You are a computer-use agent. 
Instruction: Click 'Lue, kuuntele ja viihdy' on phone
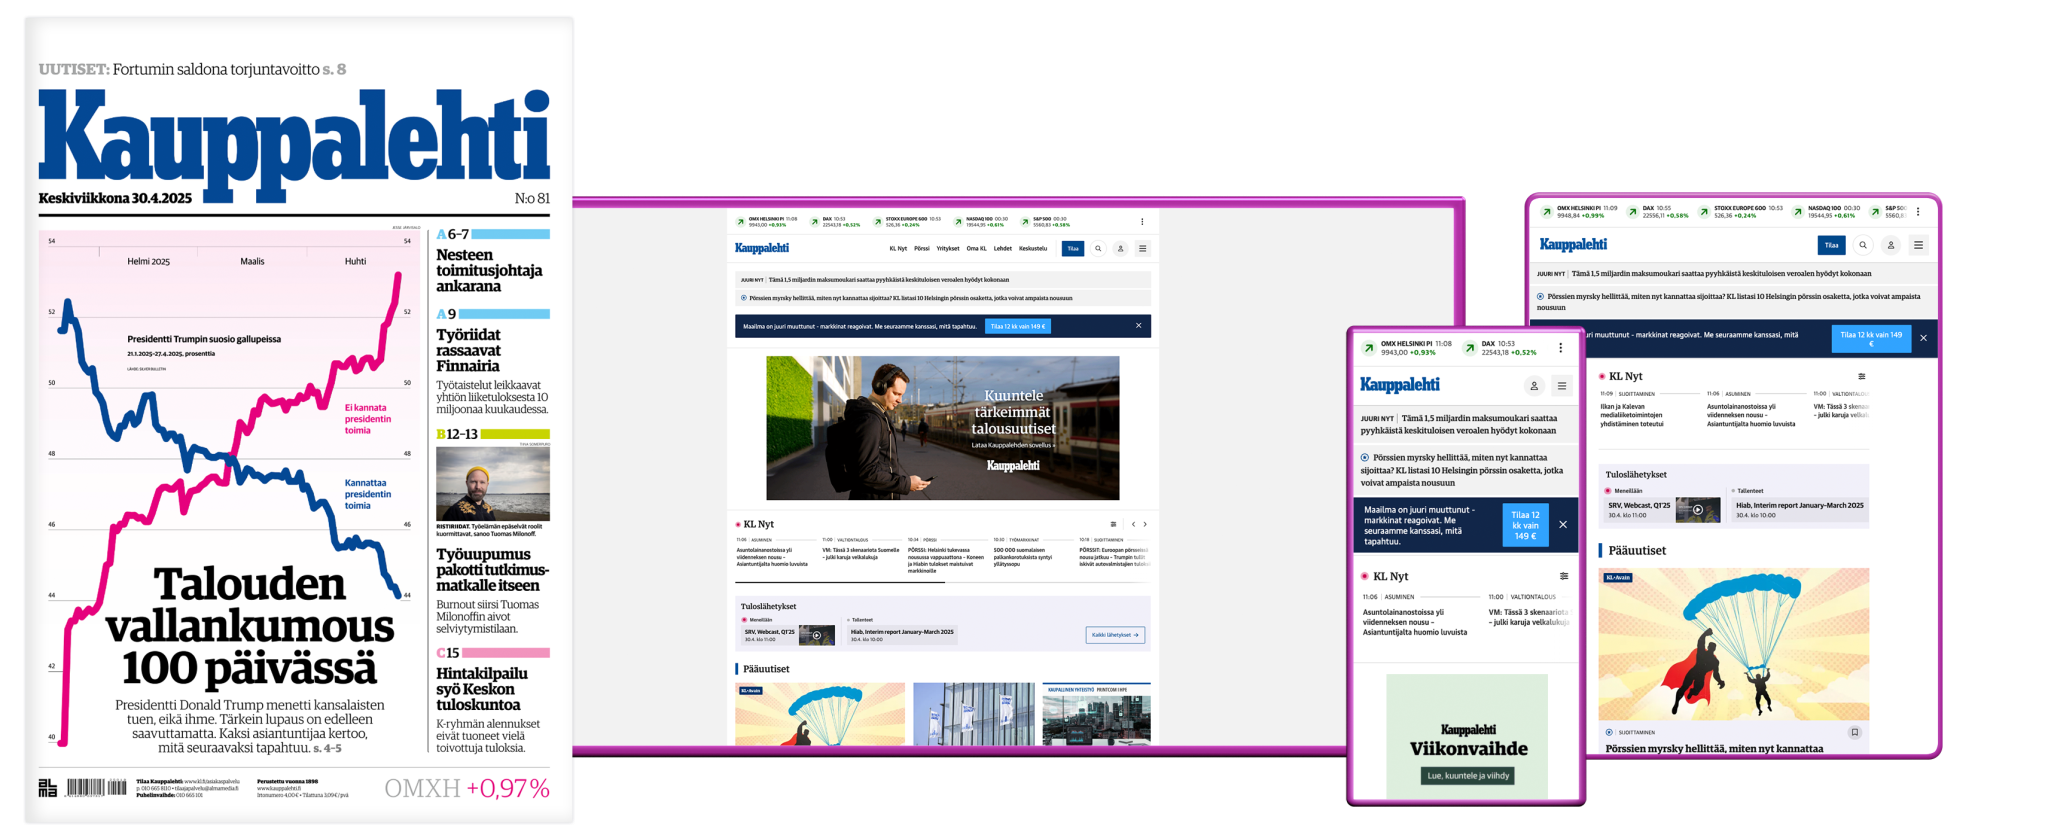coord(1468,776)
